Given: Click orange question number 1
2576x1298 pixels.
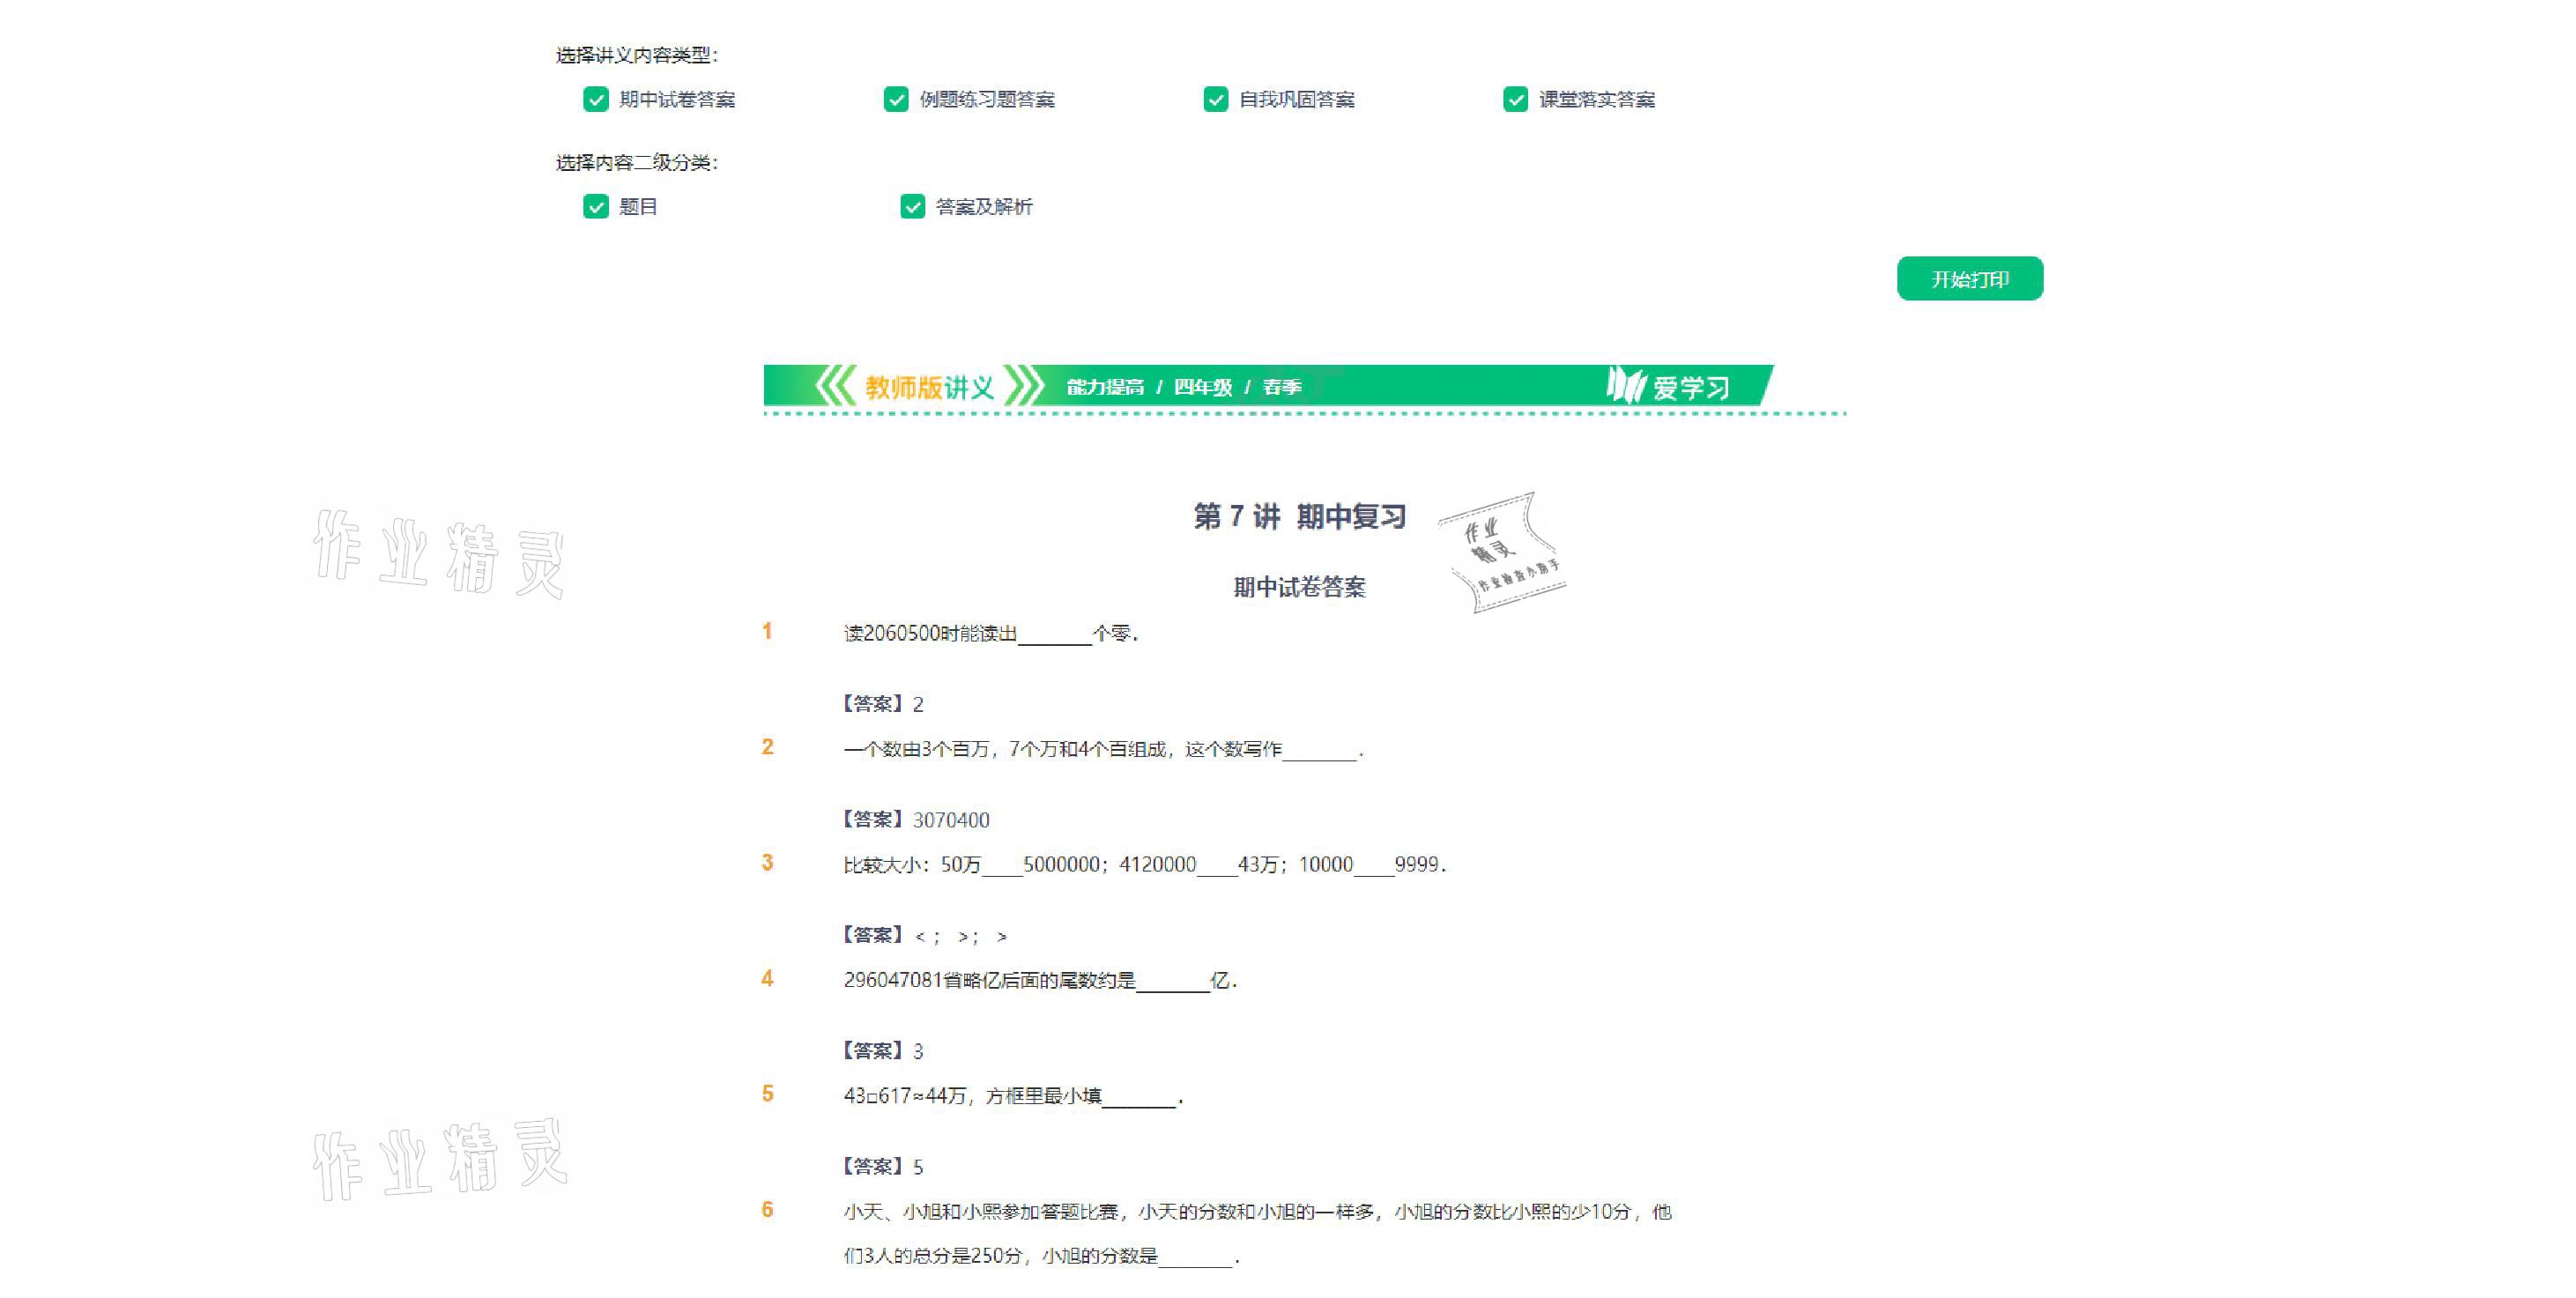Looking at the screenshot, I should [x=767, y=632].
